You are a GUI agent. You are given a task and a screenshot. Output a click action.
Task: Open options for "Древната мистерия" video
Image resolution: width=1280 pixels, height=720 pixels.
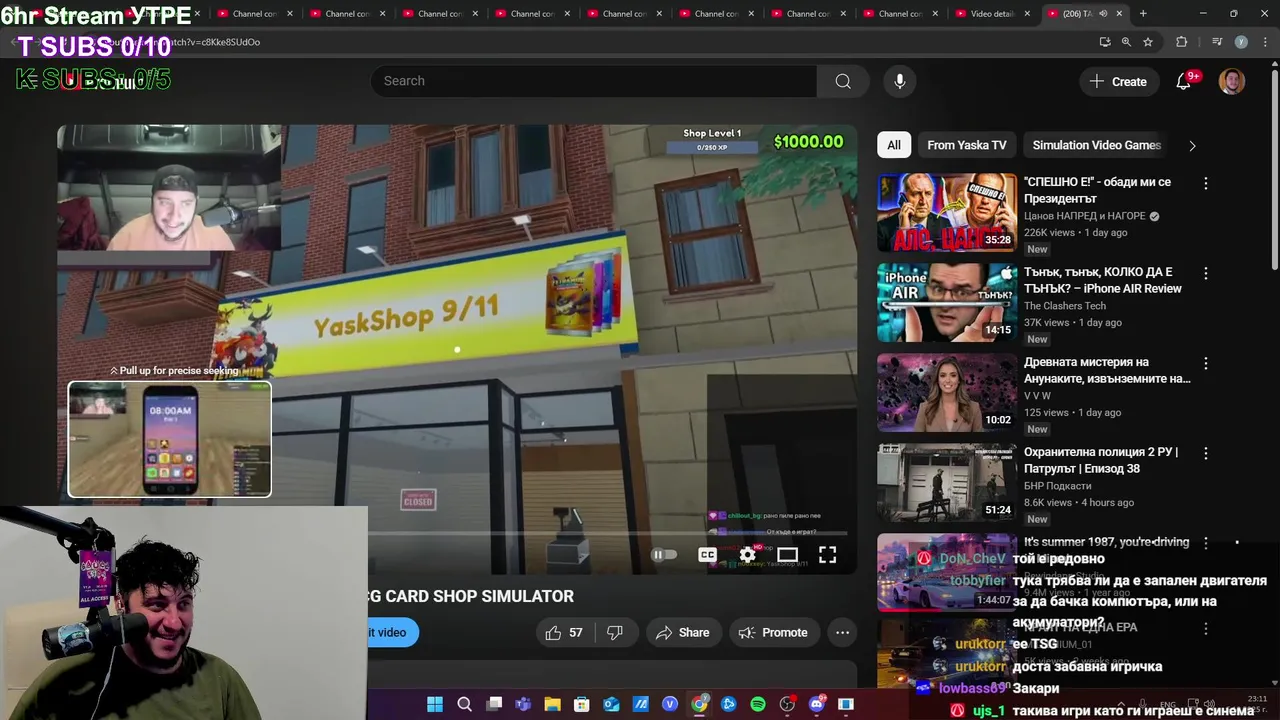click(x=1206, y=363)
